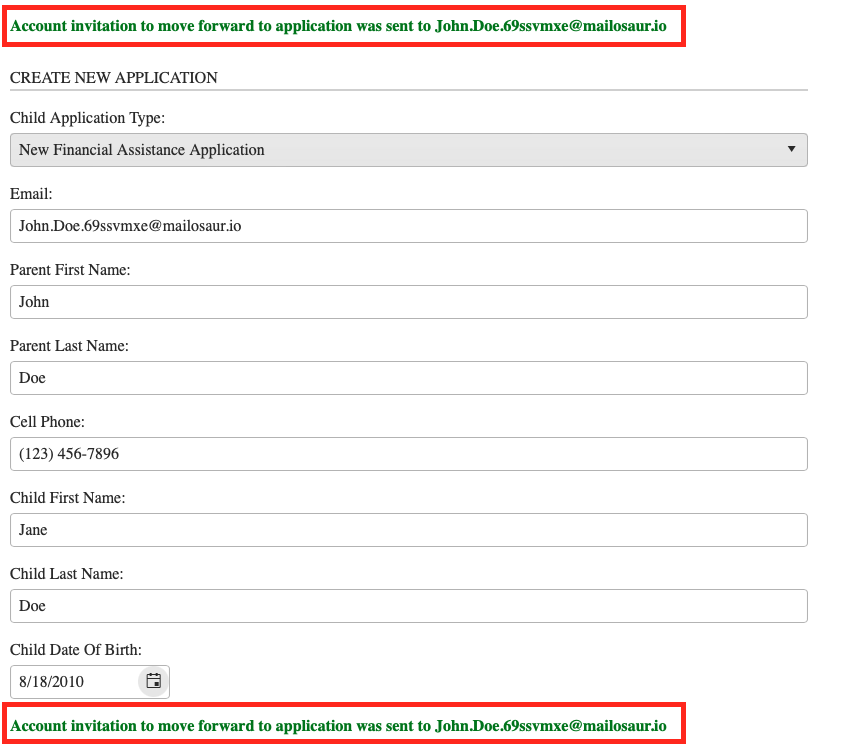
Task: Click the 'Parent First Name:' label
Action: coord(70,270)
